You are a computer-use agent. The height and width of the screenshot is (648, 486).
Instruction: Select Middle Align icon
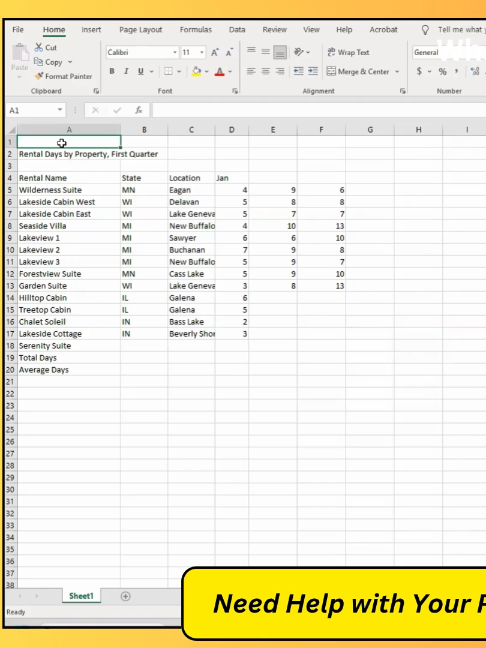coord(265,51)
